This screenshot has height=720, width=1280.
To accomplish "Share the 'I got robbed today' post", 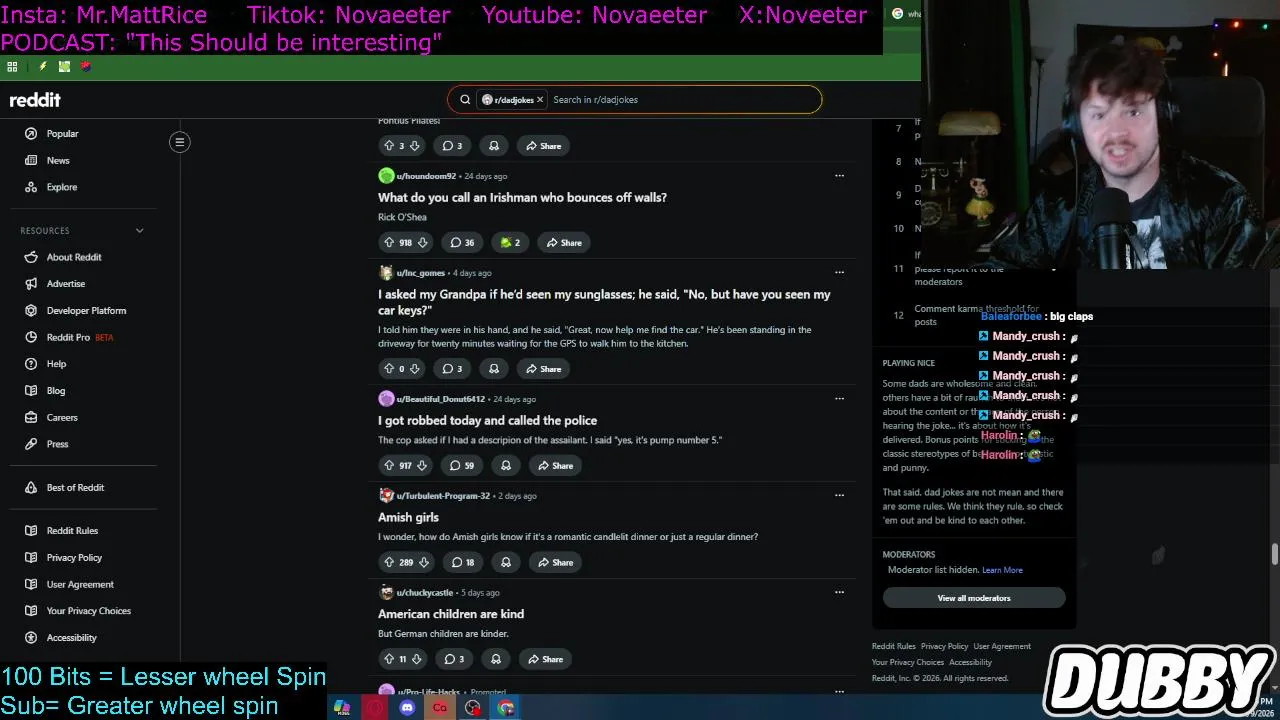I will click(x=555, y=465).
